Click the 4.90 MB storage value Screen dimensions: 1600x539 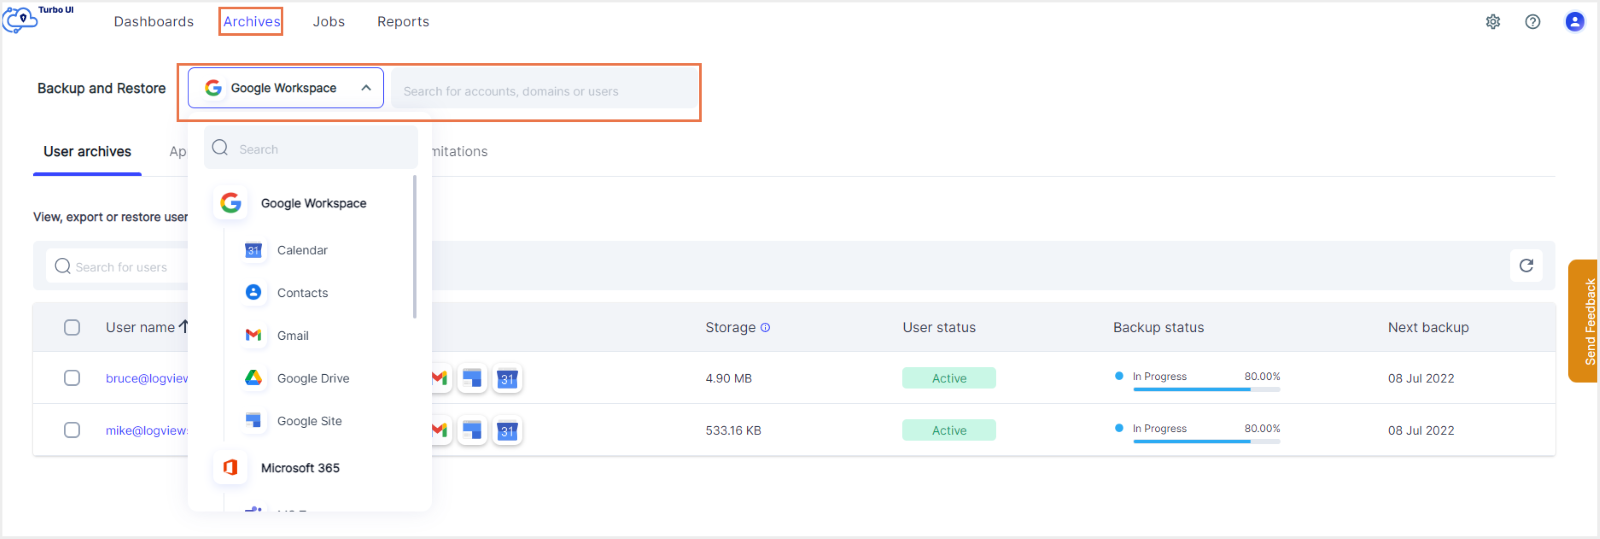coord(728,378)
